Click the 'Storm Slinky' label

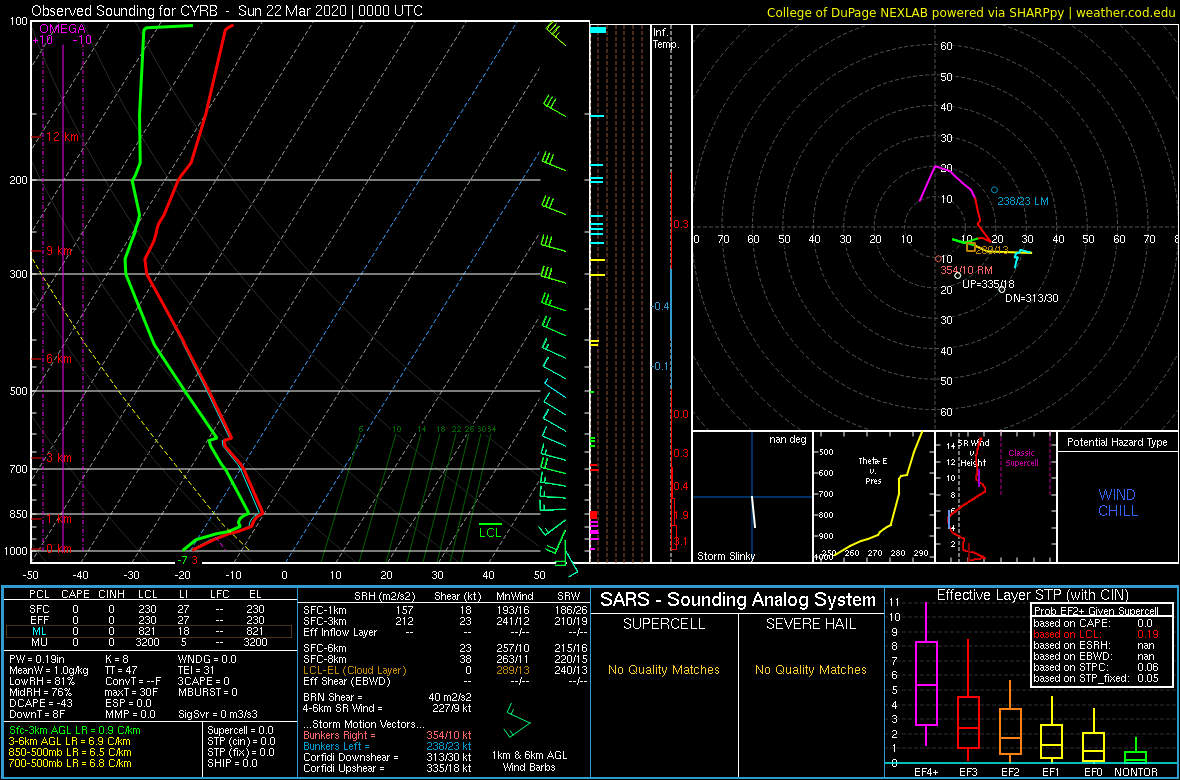(x=725, y=556)
